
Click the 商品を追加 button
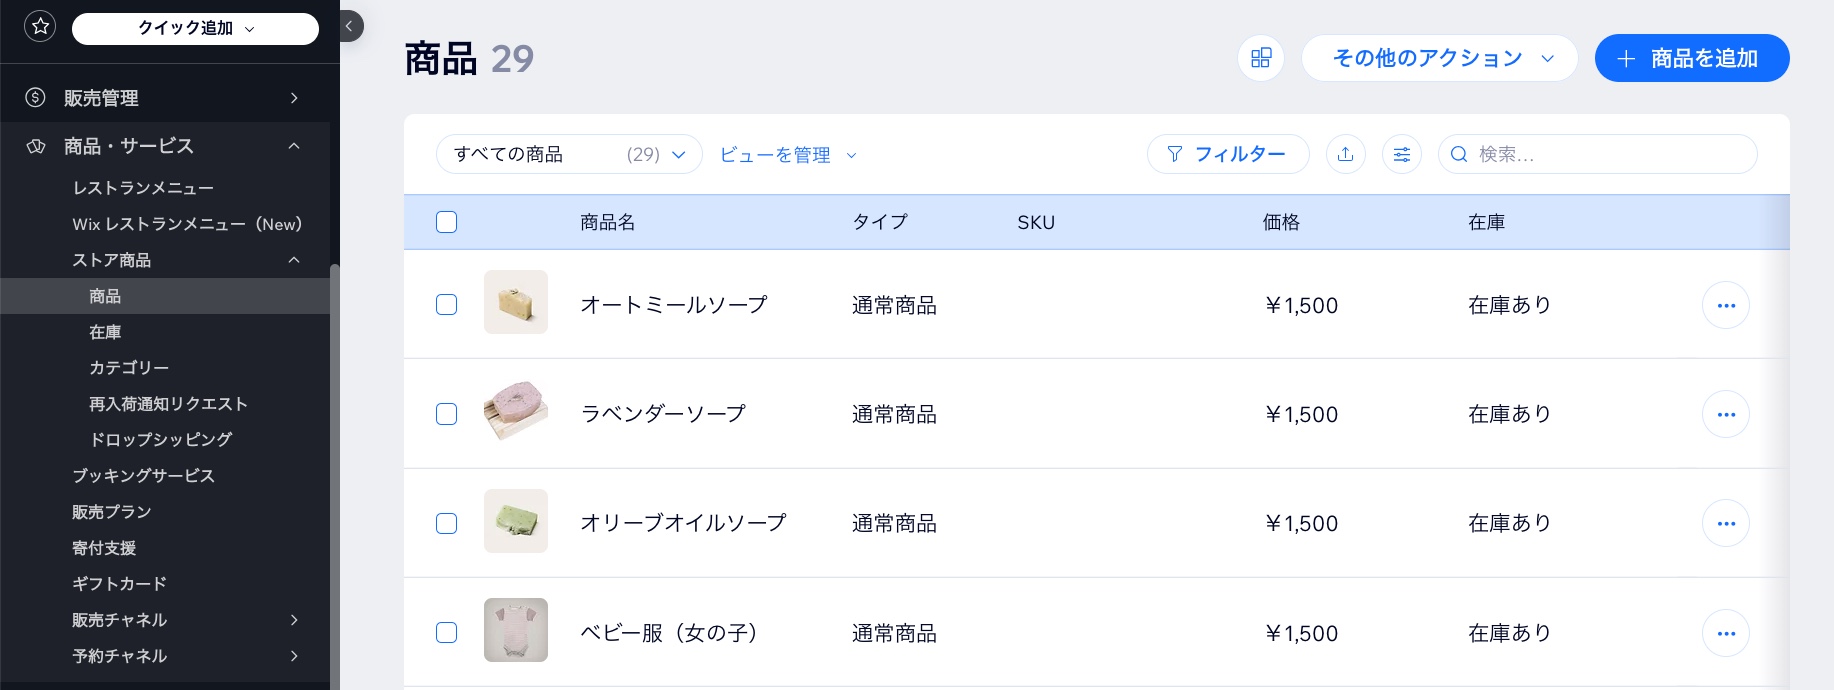(1692, 58)
